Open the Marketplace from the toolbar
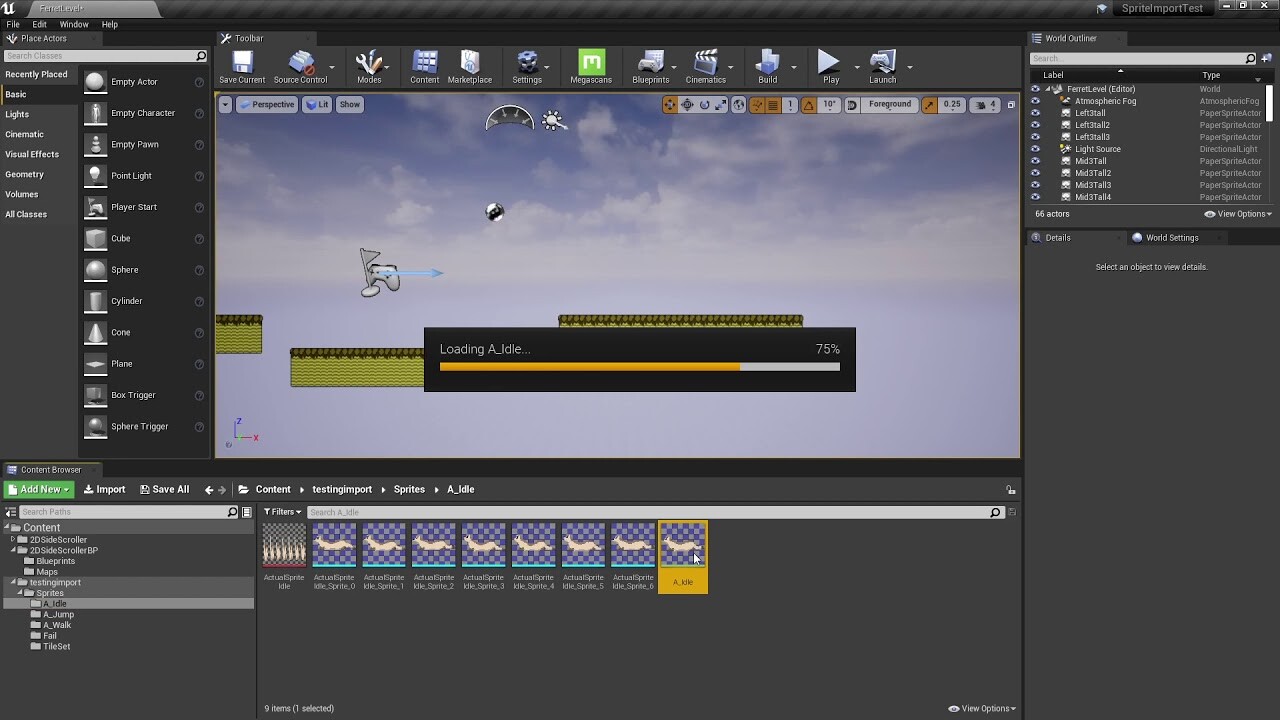The height and width of the screenshot is (720, 1280). [x=470, y=62]
